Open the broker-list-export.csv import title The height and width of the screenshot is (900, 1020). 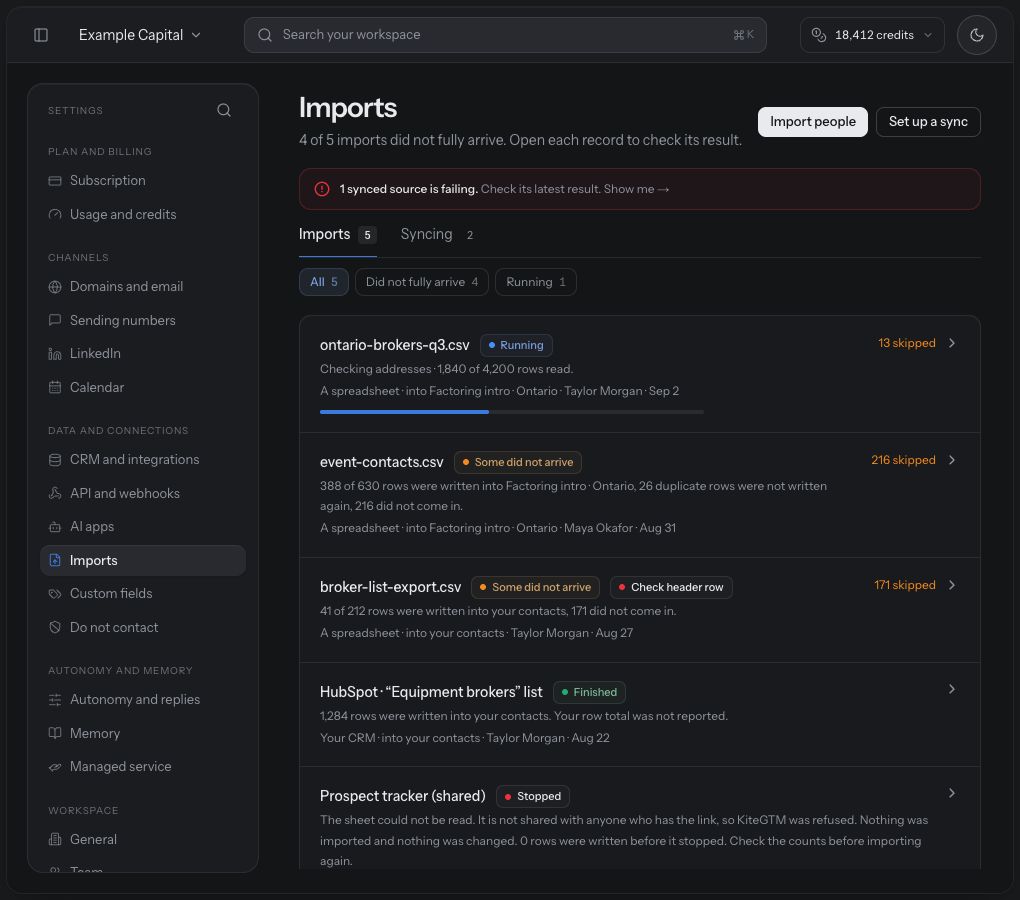[390, 587]
